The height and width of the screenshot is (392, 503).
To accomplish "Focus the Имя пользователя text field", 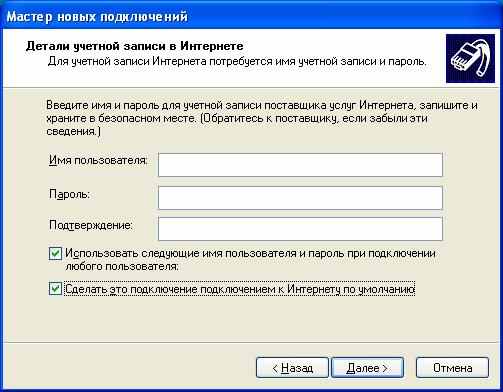I will pyautogui.click(x=300, y=165).
